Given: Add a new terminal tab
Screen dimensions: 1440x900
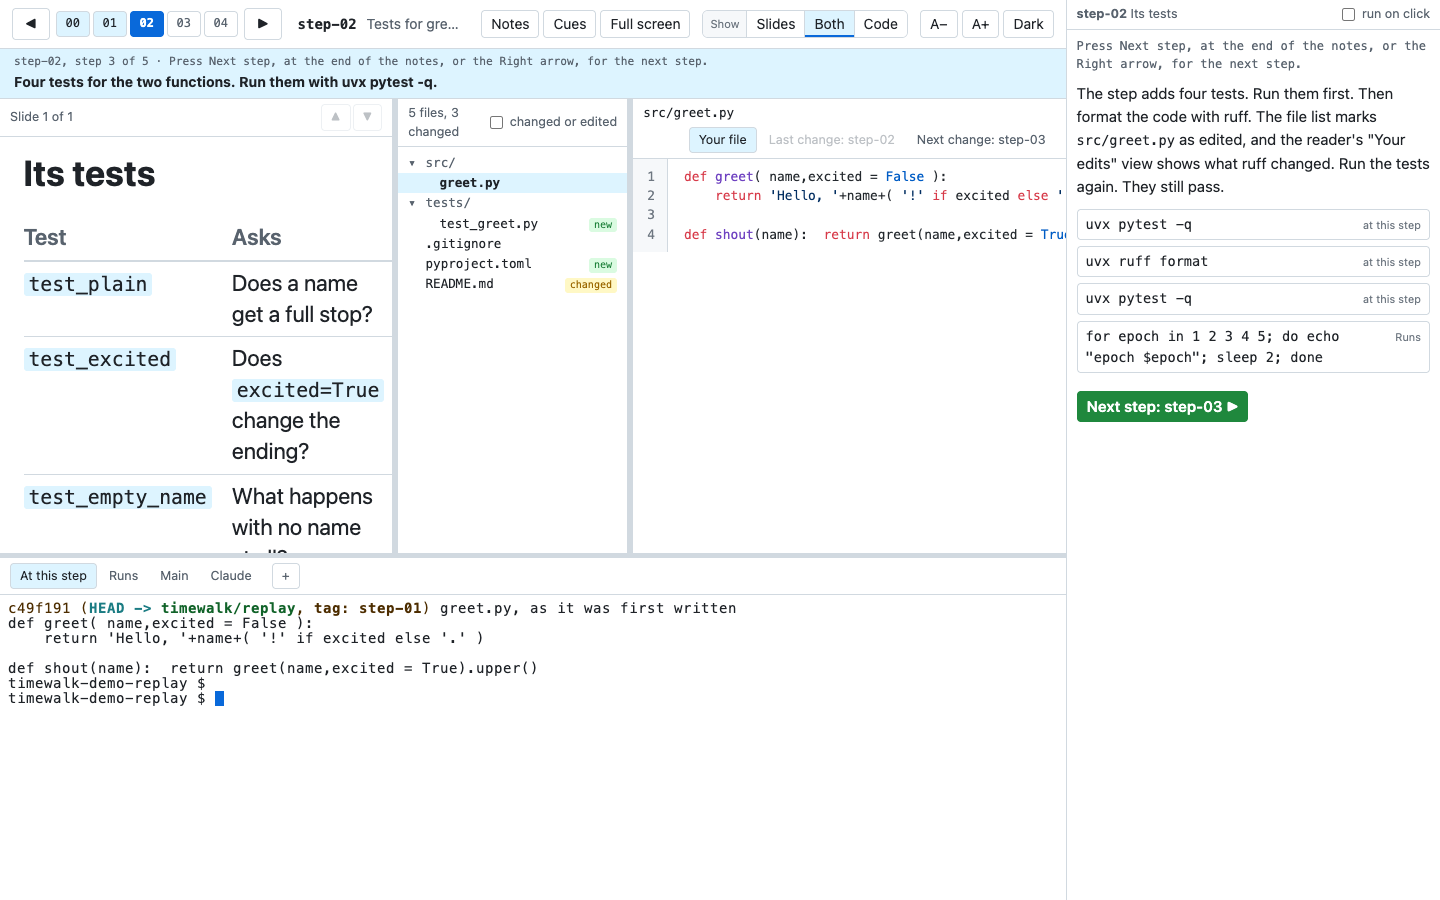Looking at the screenshot, I should (285, 576).
